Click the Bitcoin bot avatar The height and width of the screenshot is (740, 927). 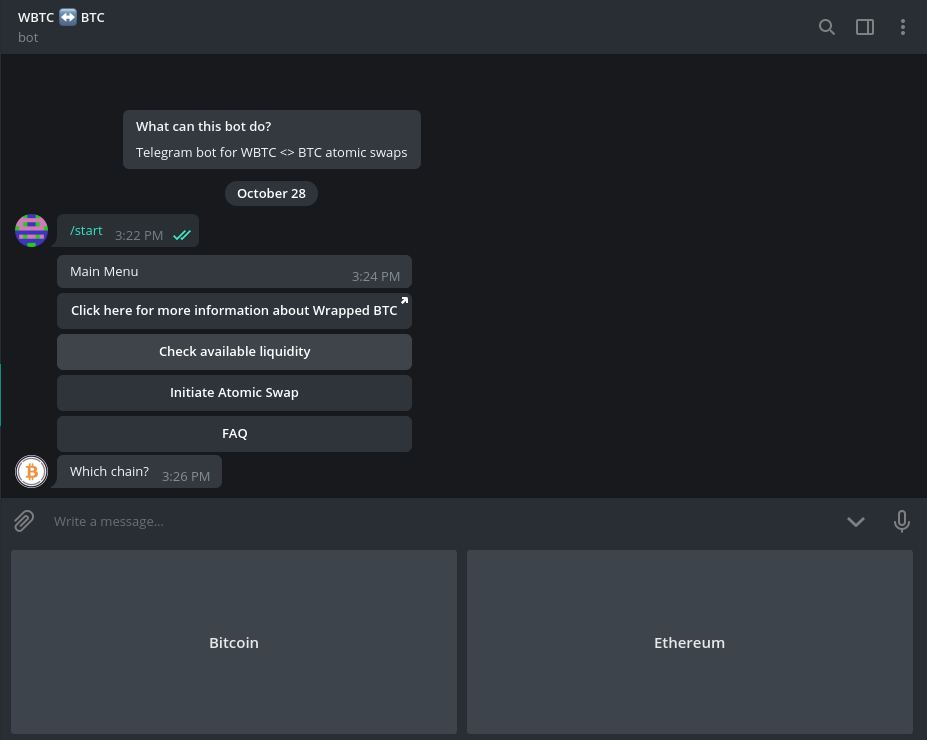pos(31,472)
